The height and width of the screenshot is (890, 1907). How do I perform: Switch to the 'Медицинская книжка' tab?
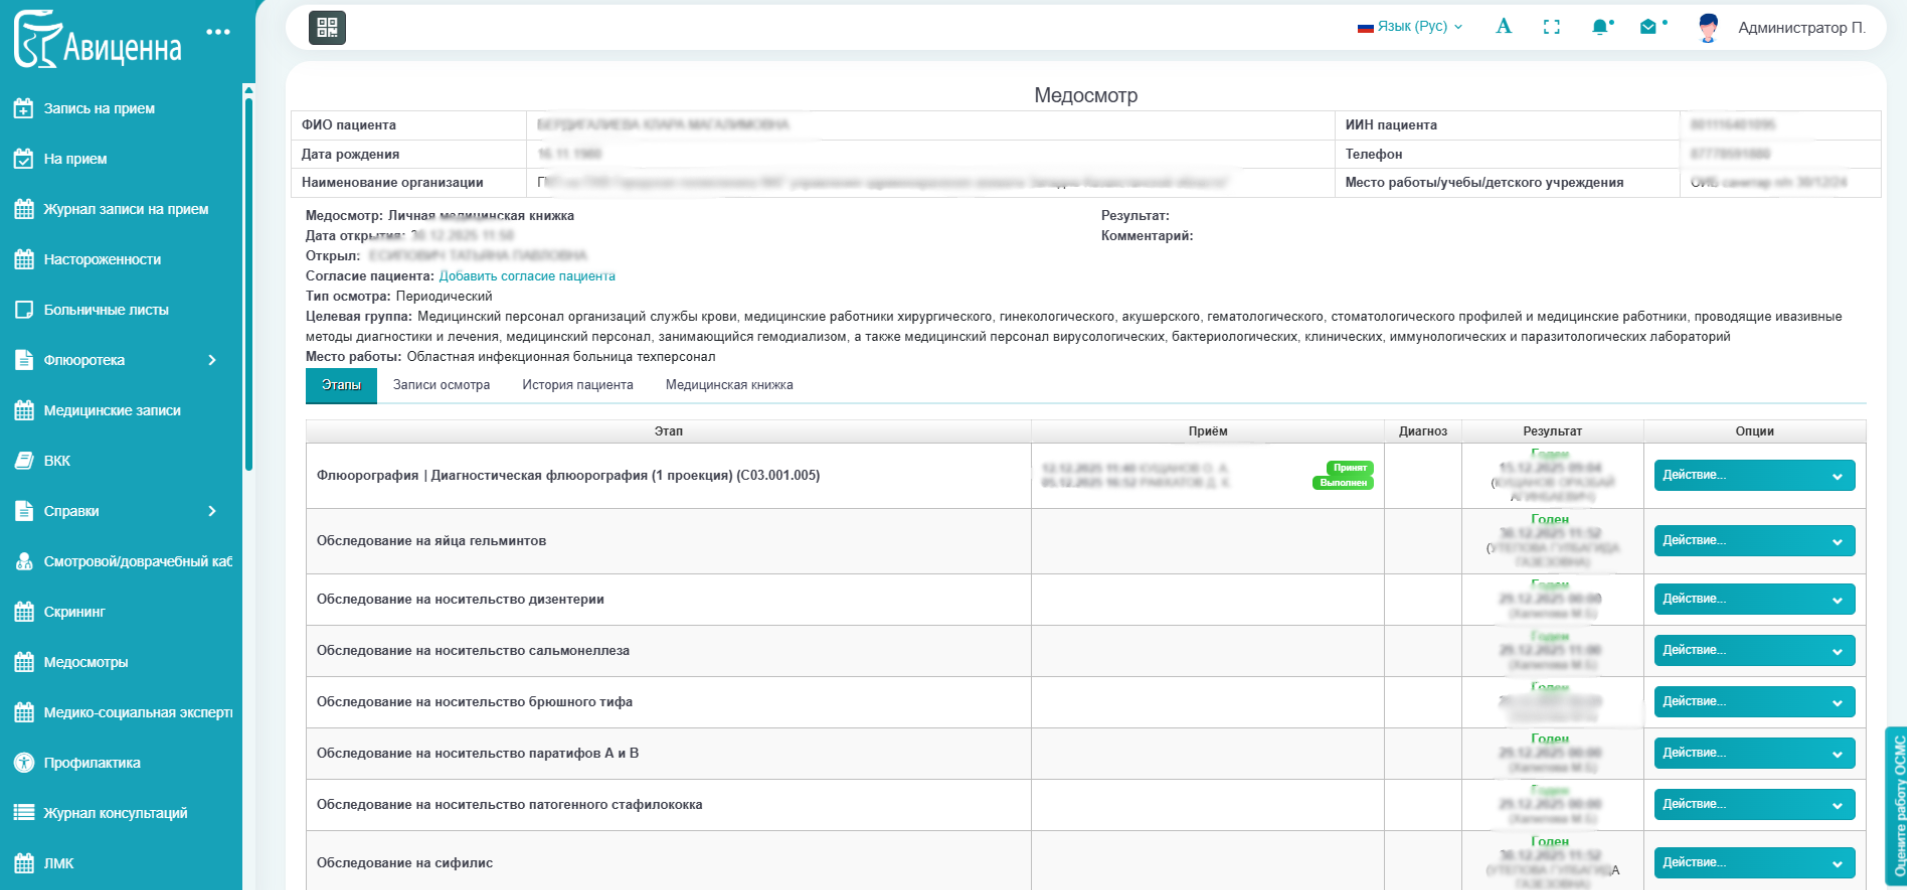click(x=729, y=385)
